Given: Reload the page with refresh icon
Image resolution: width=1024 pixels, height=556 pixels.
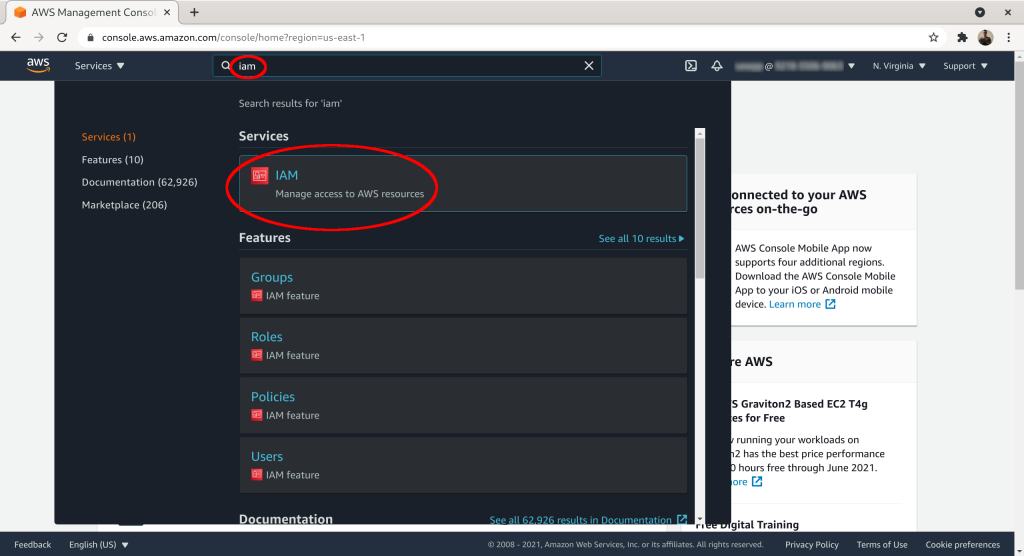Looking at the screenshot, I should point(62,37).
